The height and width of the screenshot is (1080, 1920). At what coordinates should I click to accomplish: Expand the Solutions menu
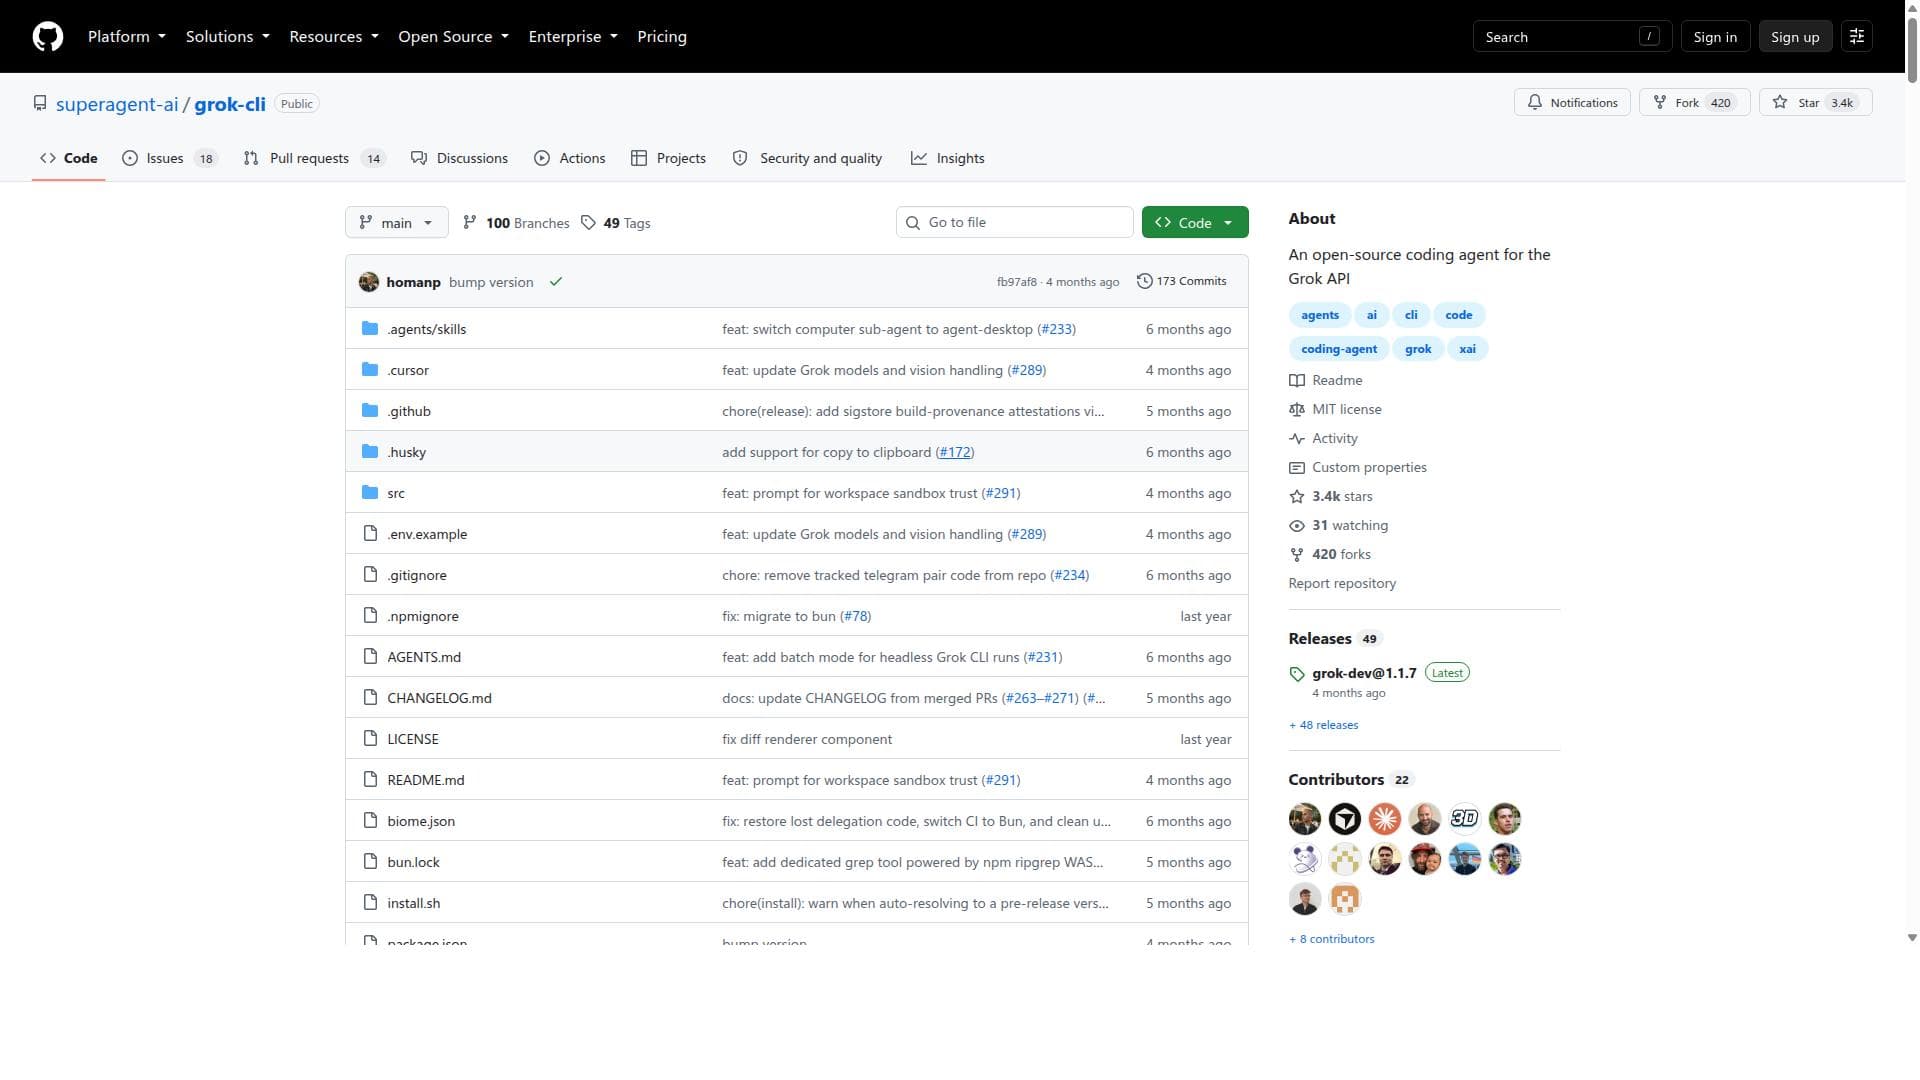click(228, 37)
